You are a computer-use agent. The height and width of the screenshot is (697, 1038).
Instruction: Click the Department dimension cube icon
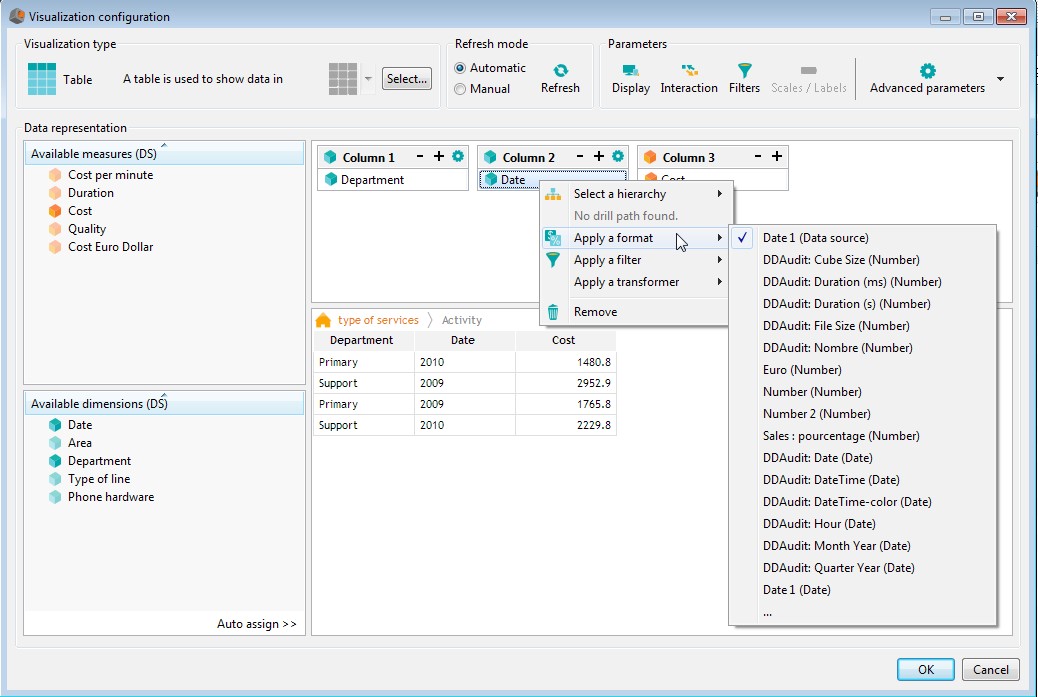(x=55, y=461)
